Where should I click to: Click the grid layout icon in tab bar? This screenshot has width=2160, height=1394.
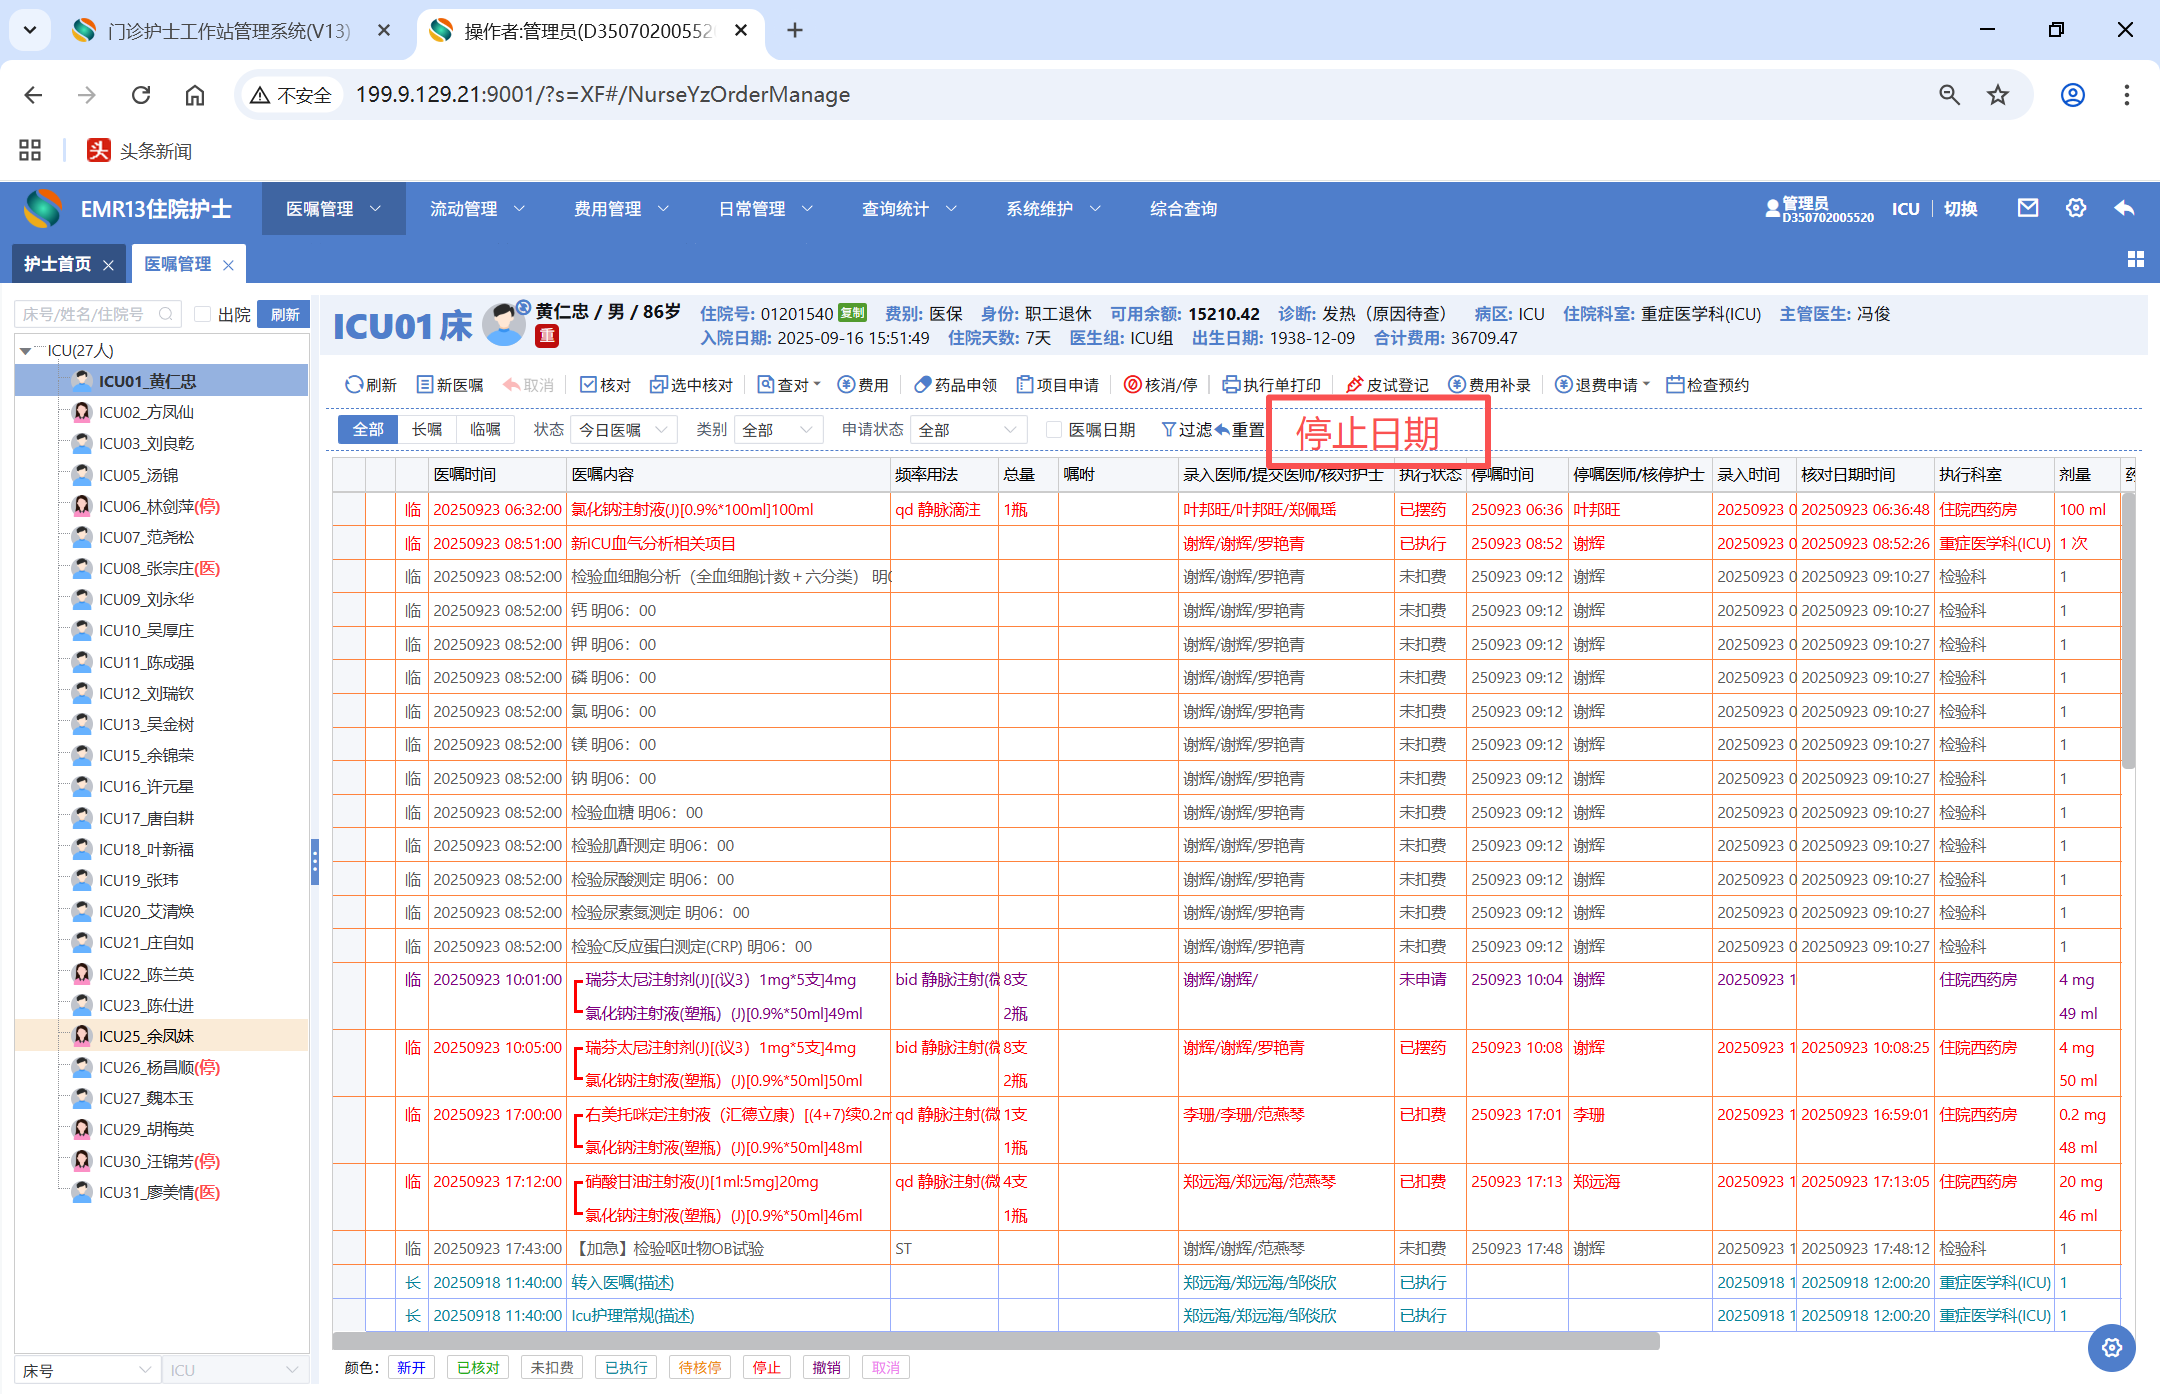pos(2136,260)
